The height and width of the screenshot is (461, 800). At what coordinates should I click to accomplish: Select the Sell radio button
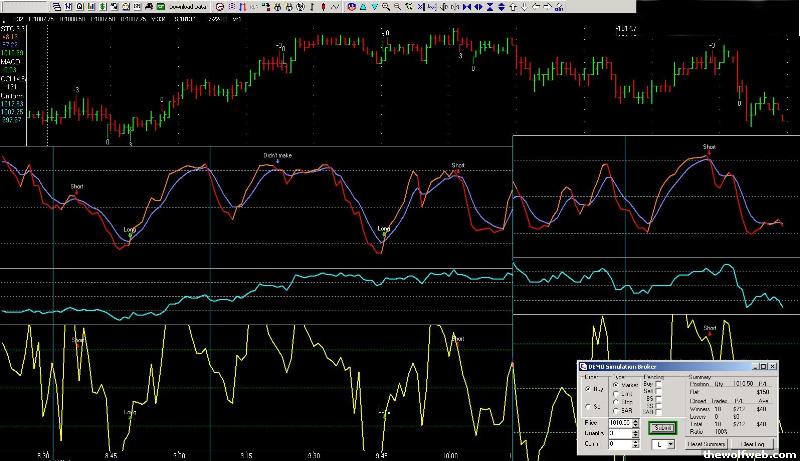(589, 407)
